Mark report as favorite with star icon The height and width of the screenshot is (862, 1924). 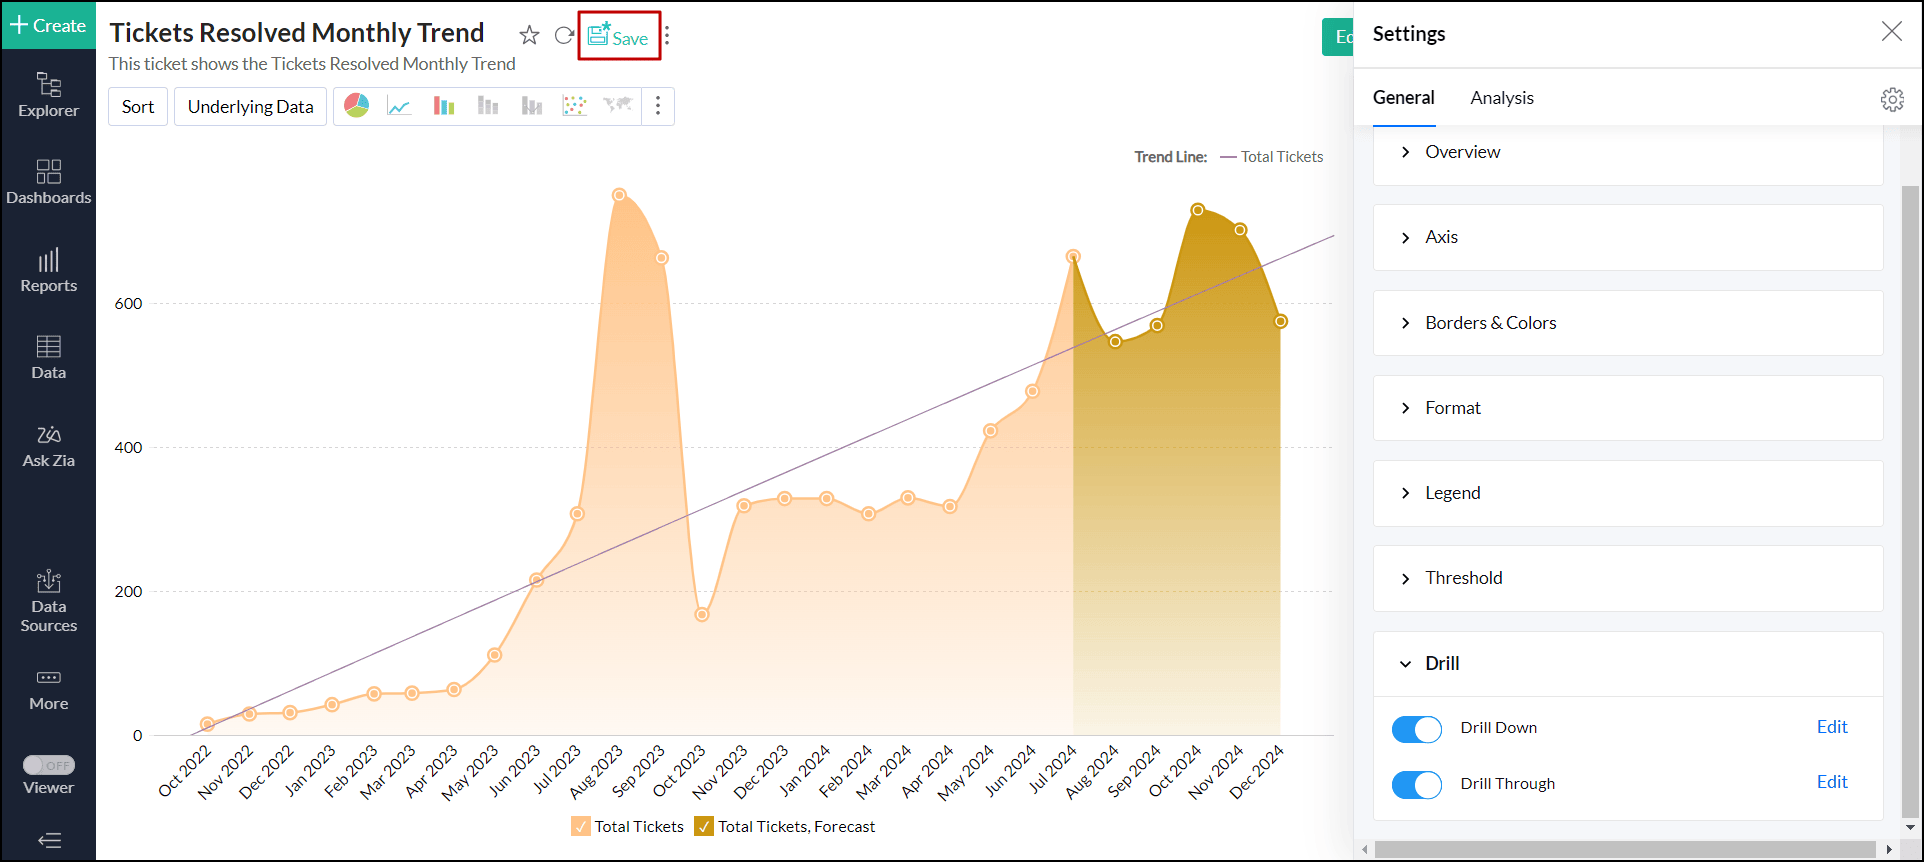coord(529,36)
